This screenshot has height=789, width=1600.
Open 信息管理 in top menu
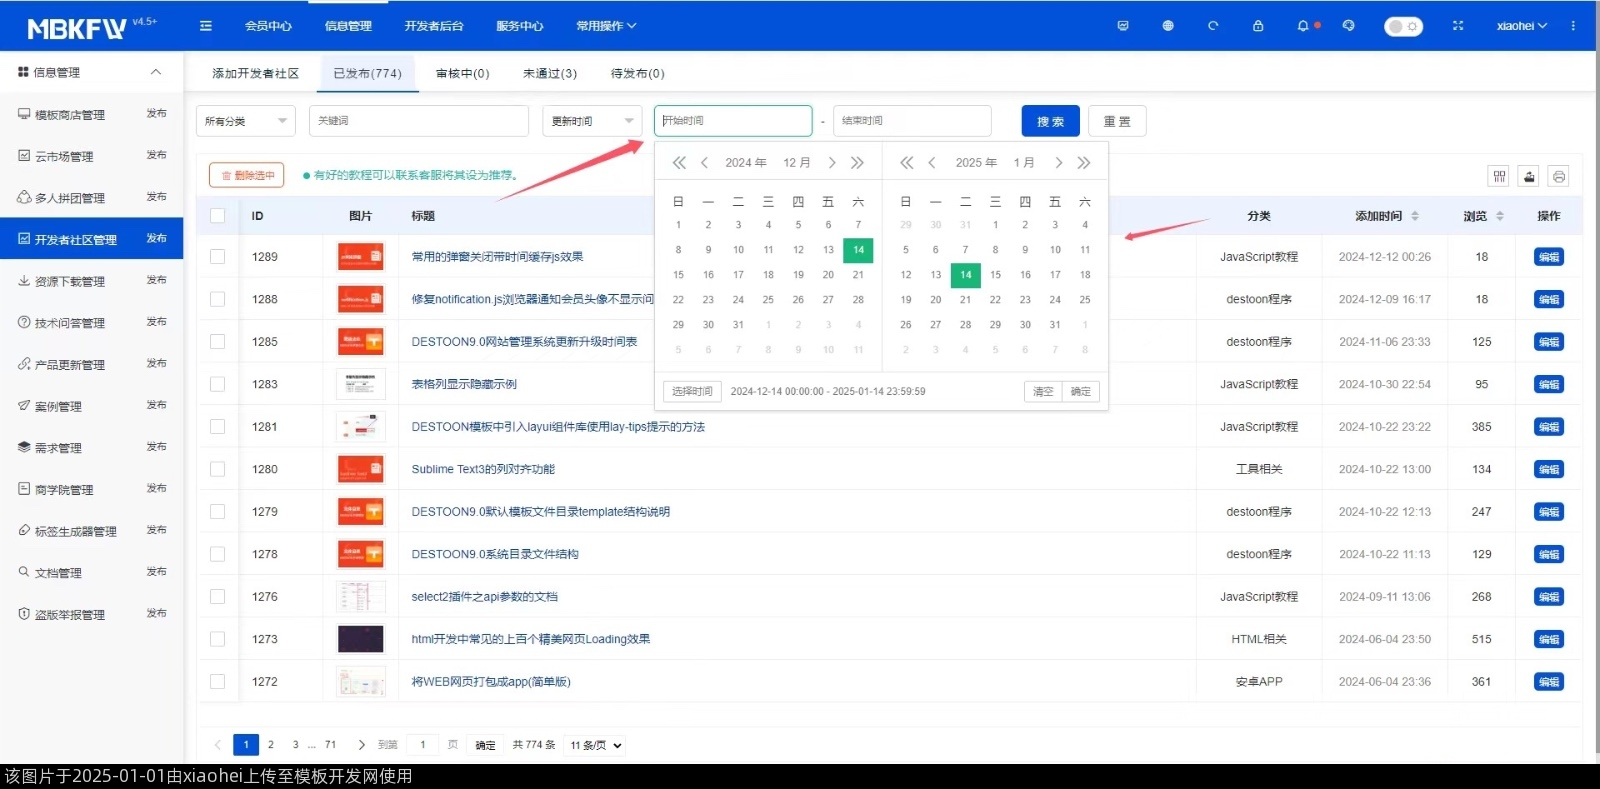pyautogui.click(x=348, y=26)
